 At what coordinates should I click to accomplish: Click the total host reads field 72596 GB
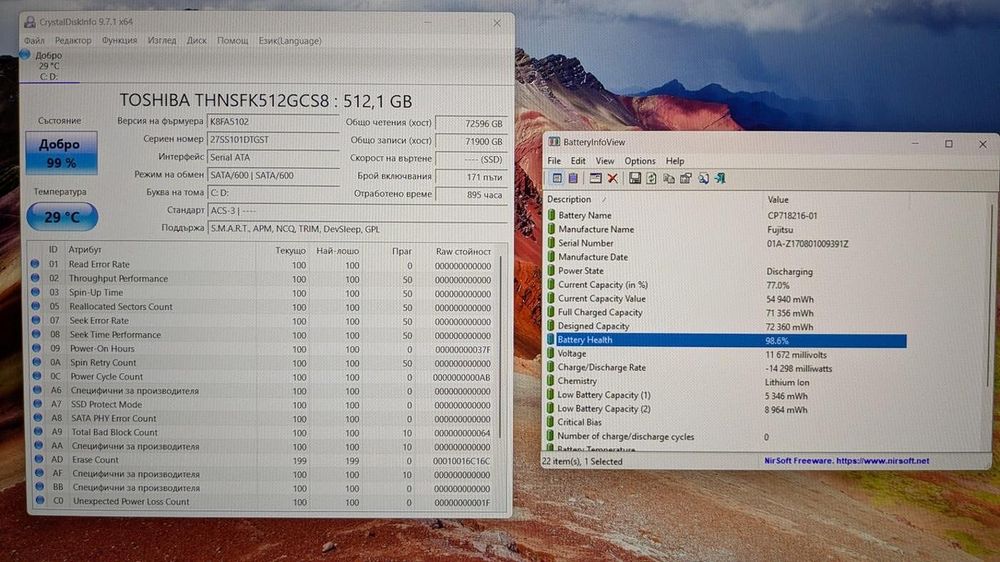pos(471,123)
